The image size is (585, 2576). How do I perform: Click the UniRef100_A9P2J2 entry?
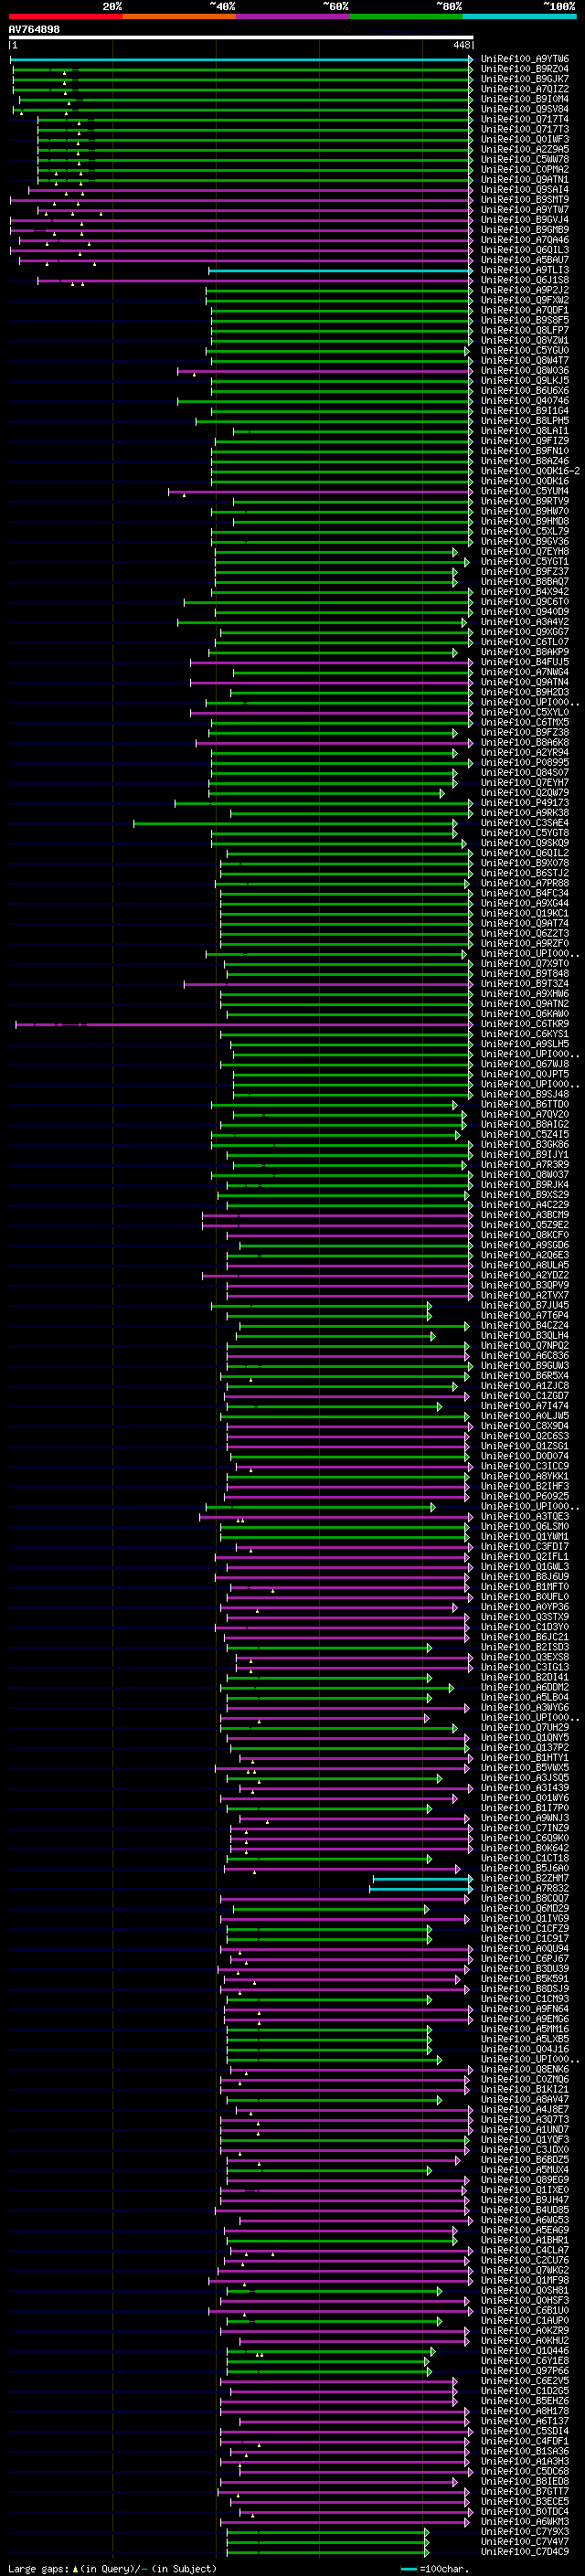525,291
